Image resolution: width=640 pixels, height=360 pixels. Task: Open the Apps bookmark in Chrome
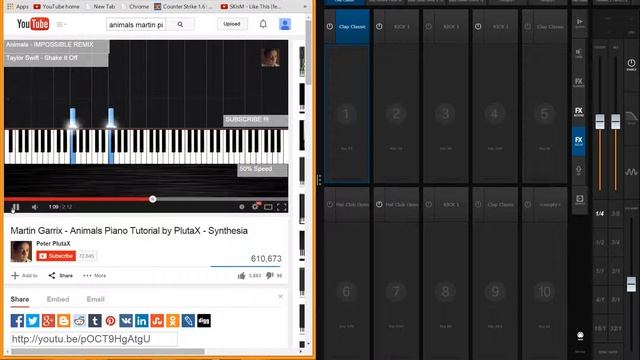point(18,7)
